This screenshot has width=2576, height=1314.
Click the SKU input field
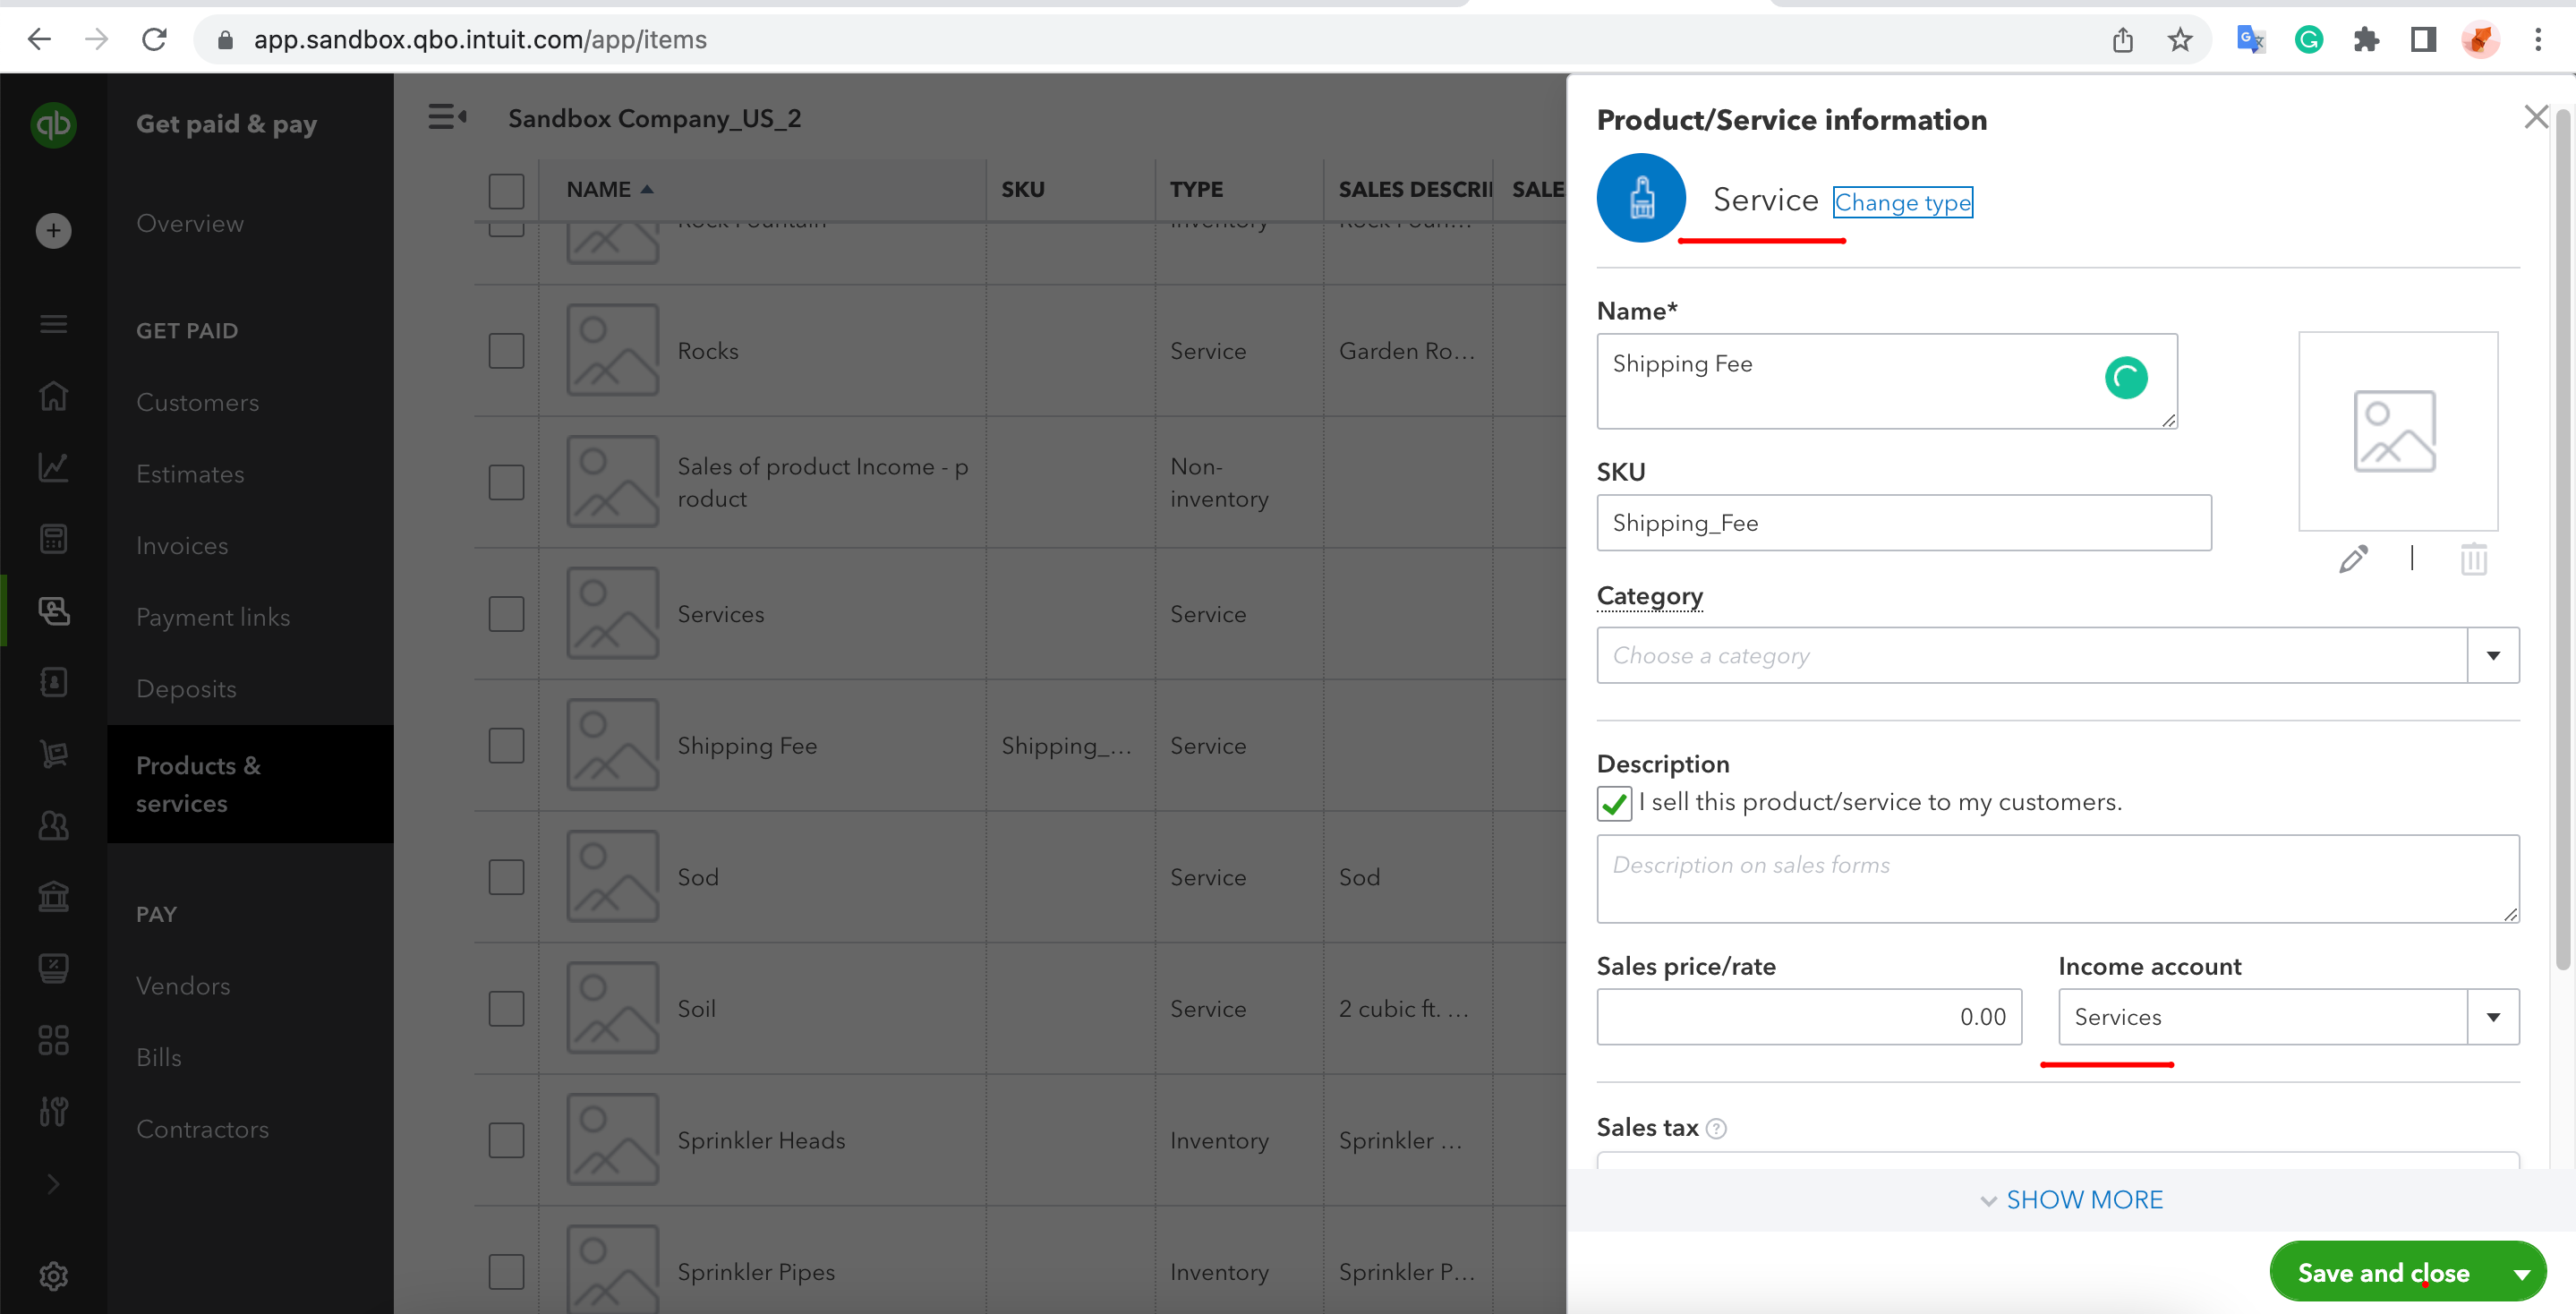(x=1904, y=523)
